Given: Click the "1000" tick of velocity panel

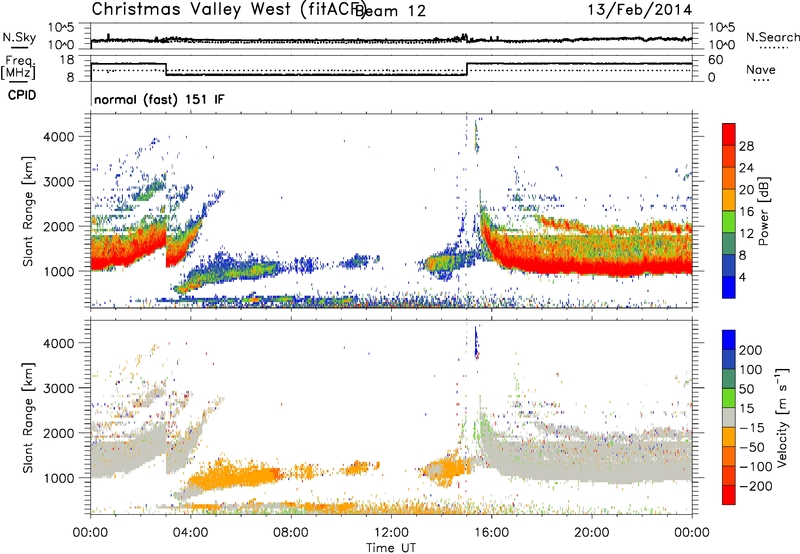Looking at the screenshot, I should 58,478.
